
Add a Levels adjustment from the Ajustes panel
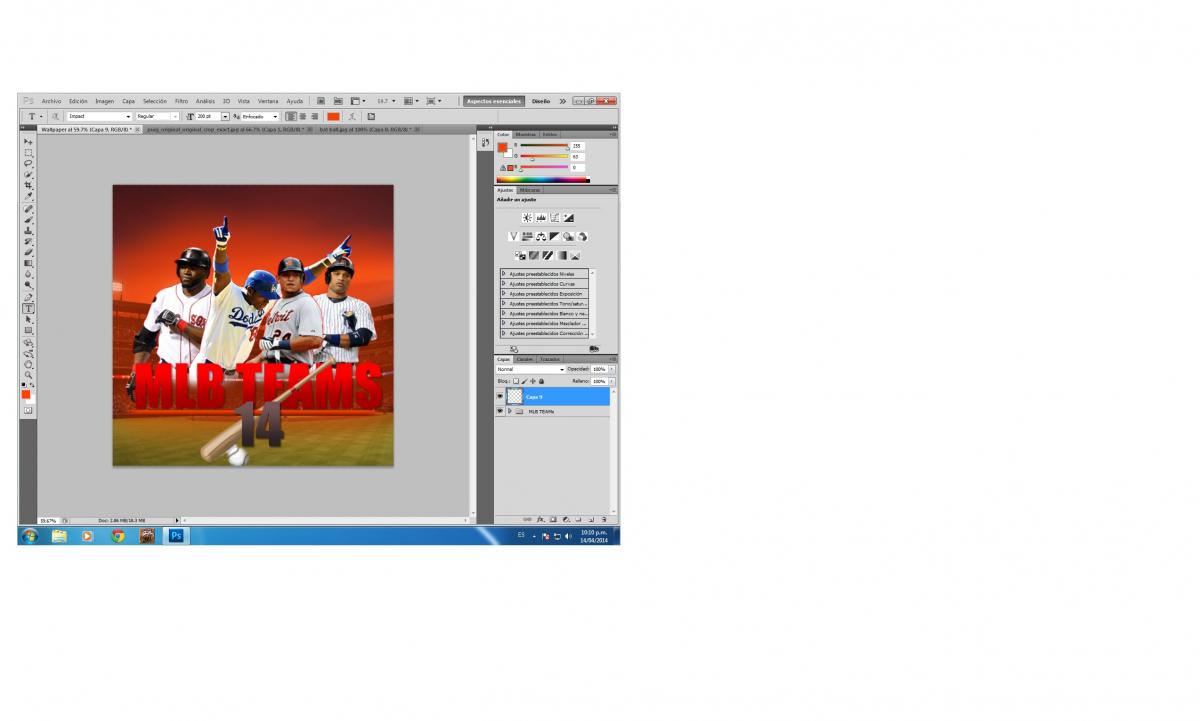point(541,217)
